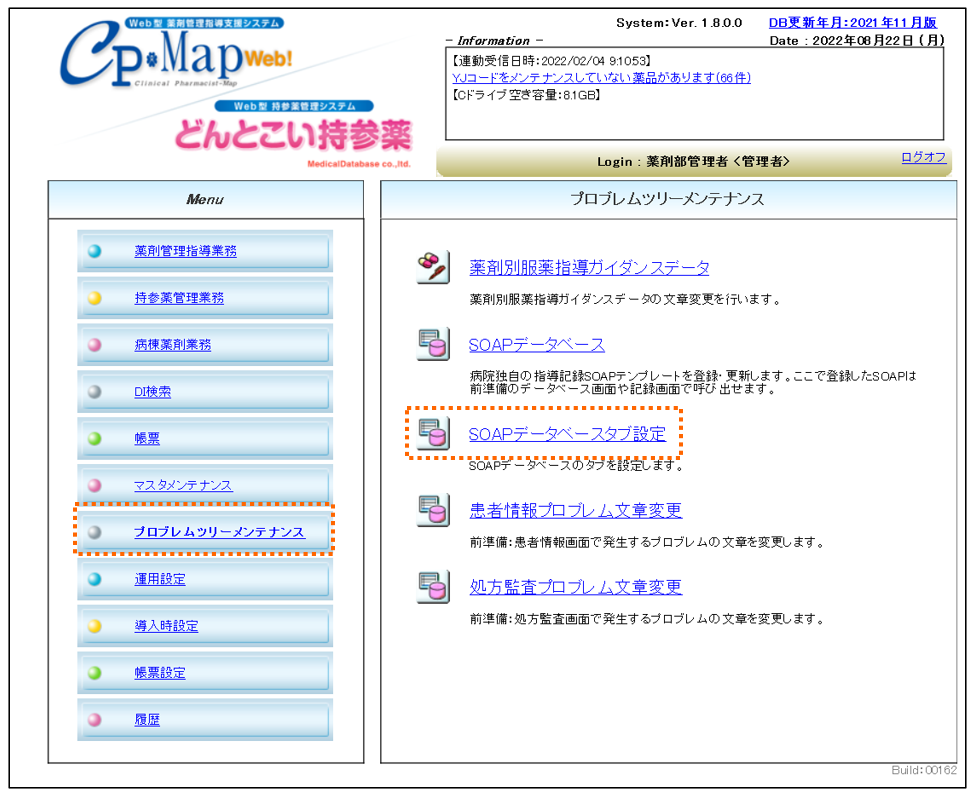Open the SOAPデータベースタブ設定 link
The width and height of the screenshot is (975, 795).
(567, 434)
